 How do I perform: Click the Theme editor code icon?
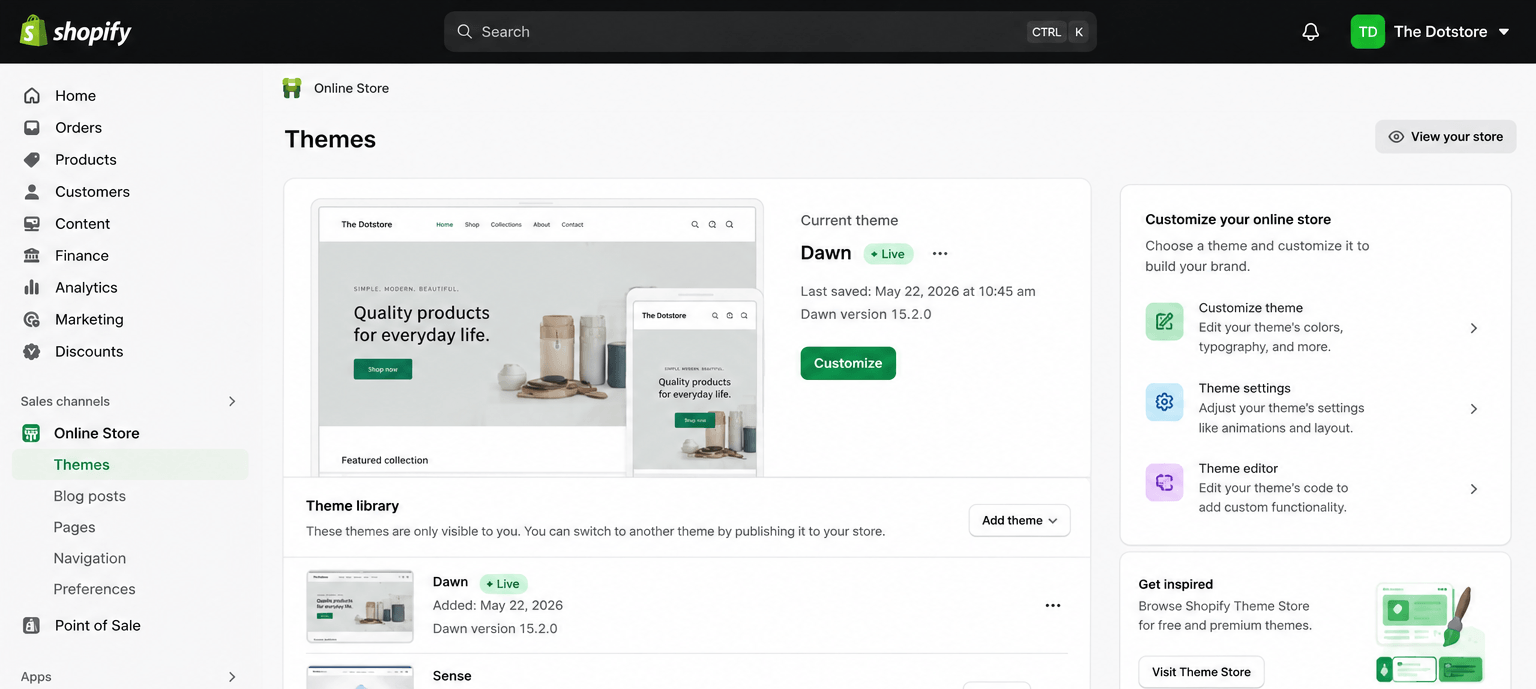click(x=1164, y=483)
